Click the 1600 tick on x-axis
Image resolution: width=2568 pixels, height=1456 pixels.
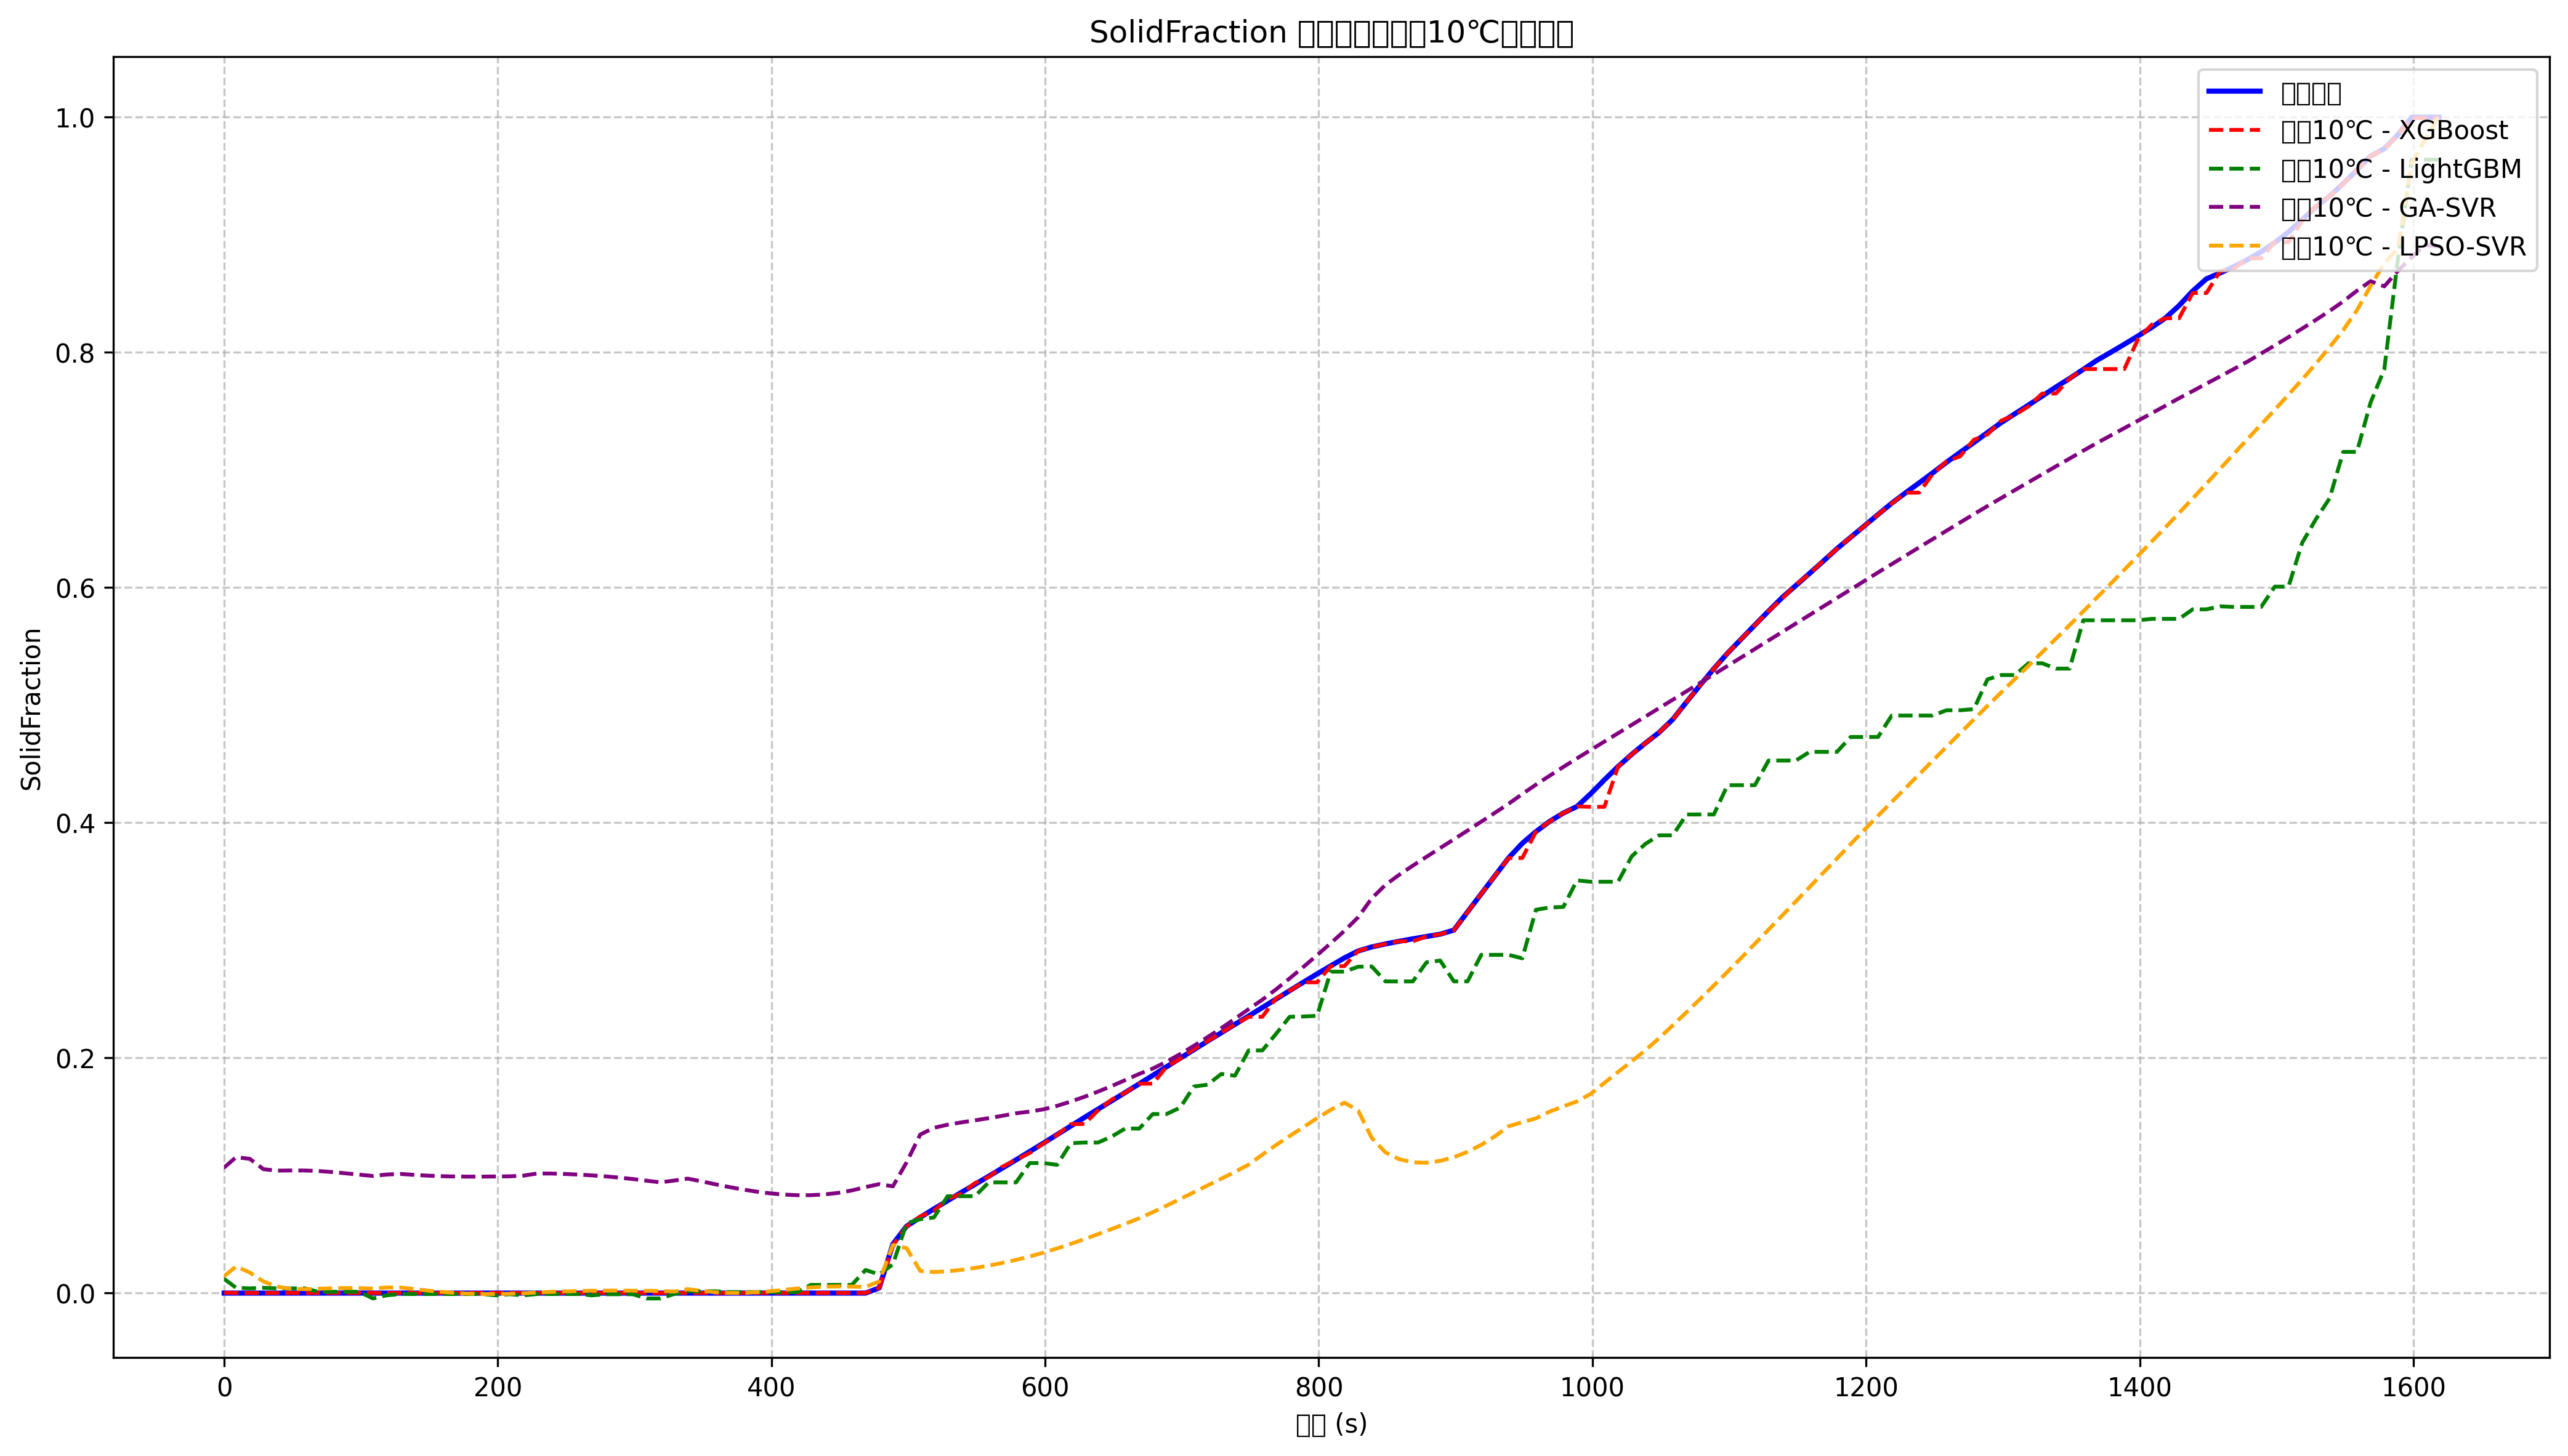pos(2413,1388)
